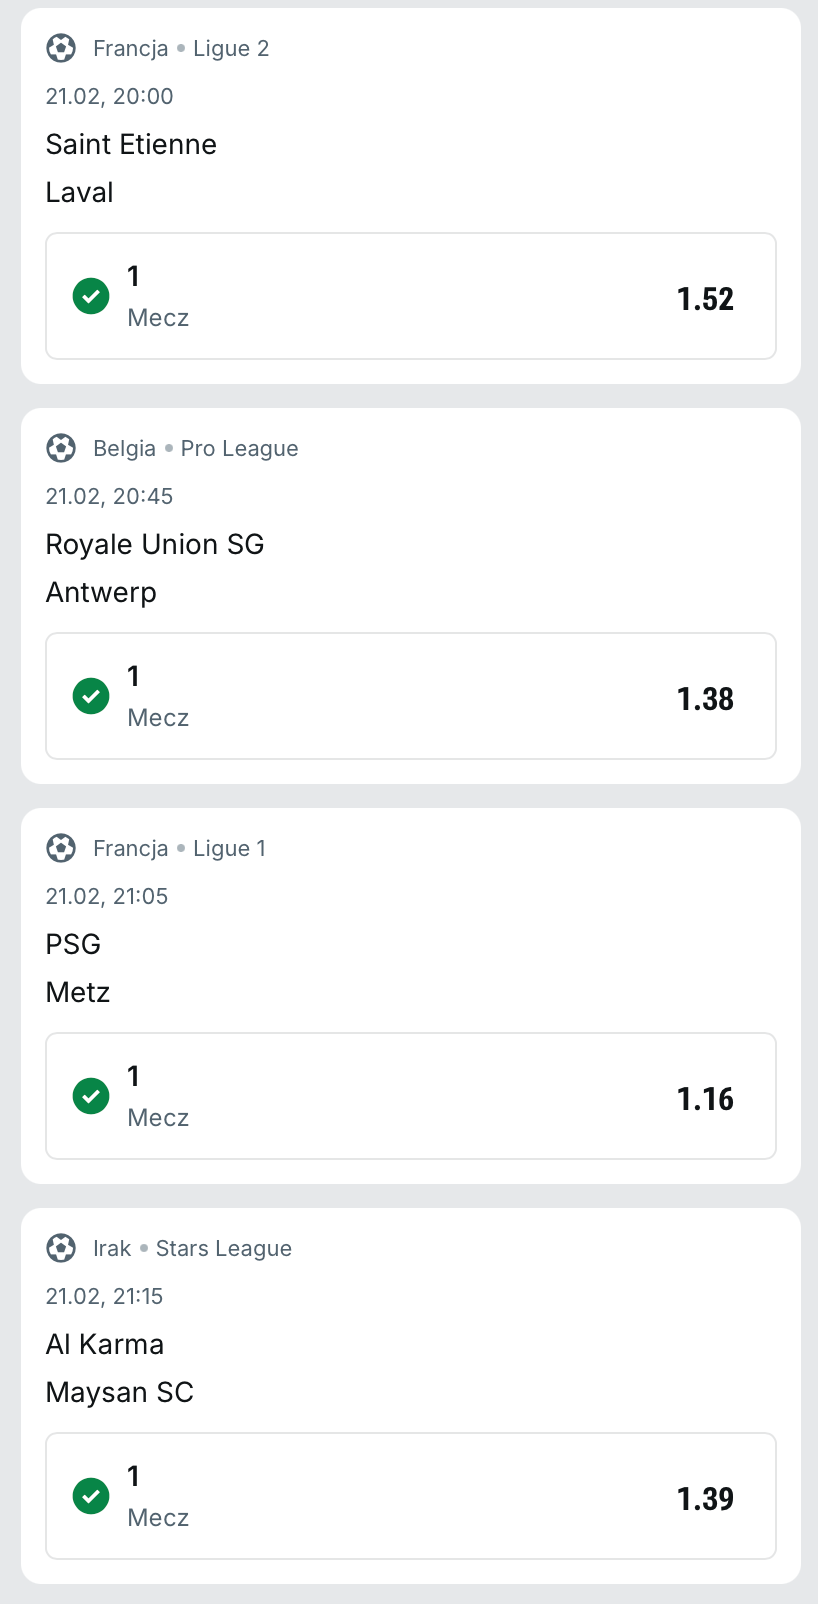818x1604 pixels.
Task: Open the Belgia Pro League link
Action: click(196, 449)
